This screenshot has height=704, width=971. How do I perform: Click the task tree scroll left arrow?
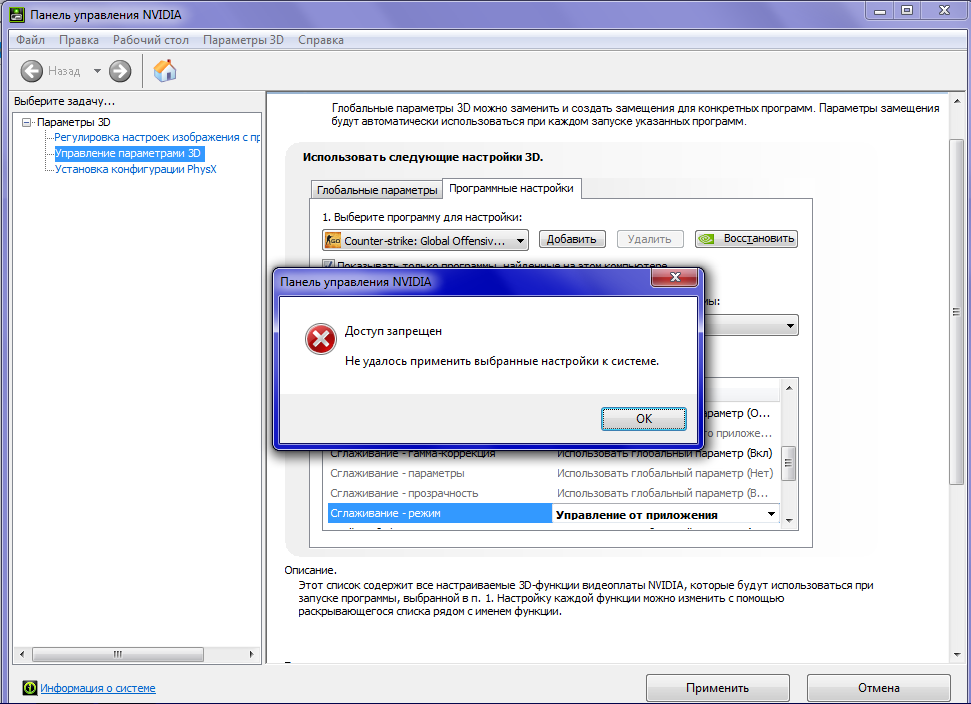coord(22,654)
